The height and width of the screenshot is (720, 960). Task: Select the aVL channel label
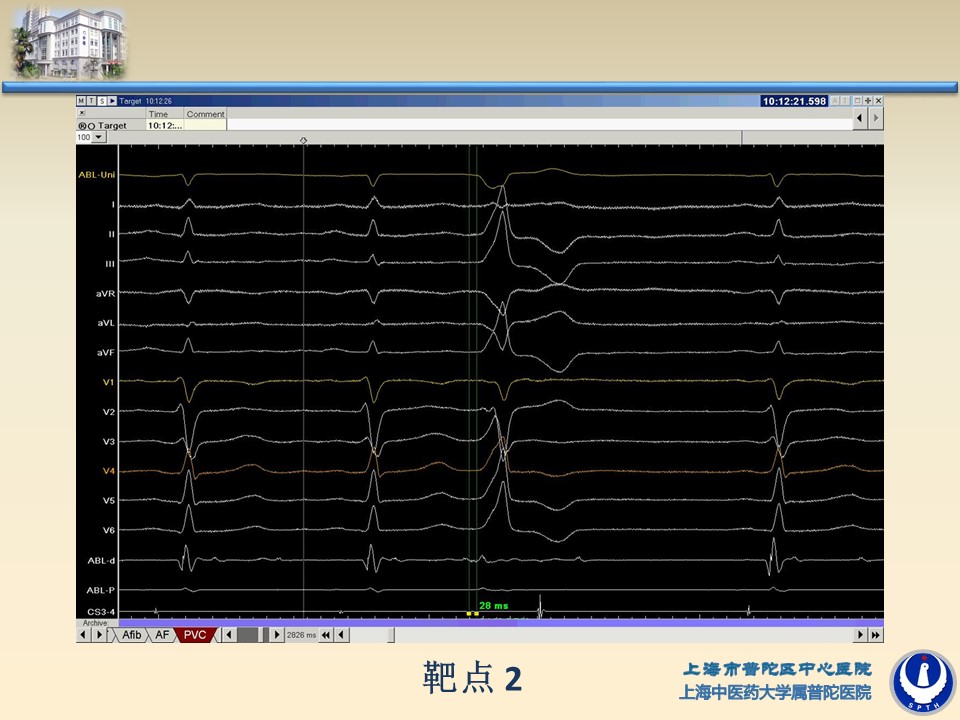tap(106, 323)
